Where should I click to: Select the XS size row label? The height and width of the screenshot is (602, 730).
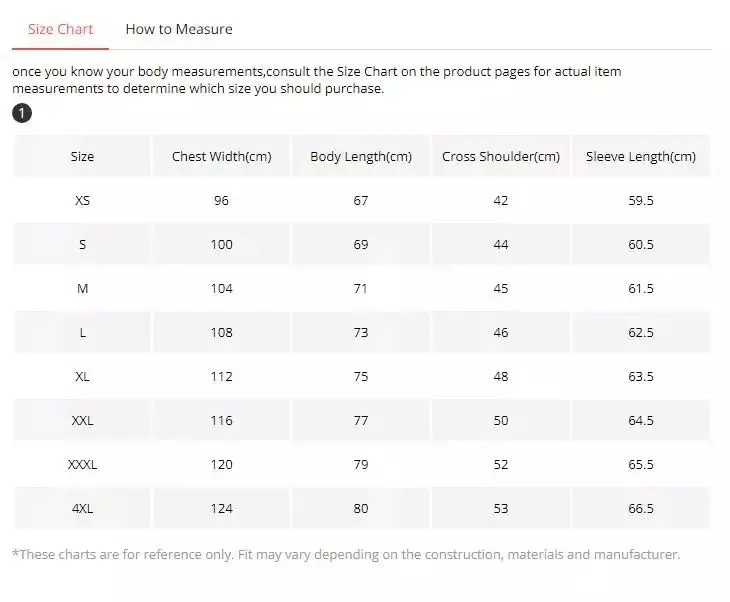click(82, 200)
